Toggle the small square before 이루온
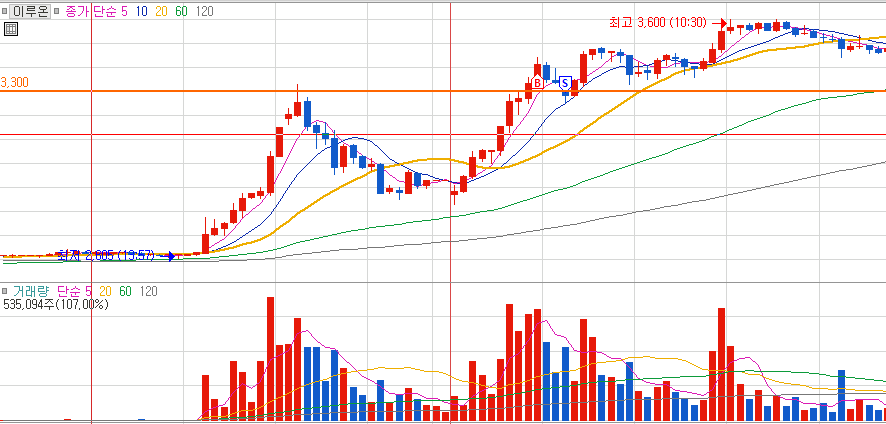886x424 pixels. click(x=5, y=11)
